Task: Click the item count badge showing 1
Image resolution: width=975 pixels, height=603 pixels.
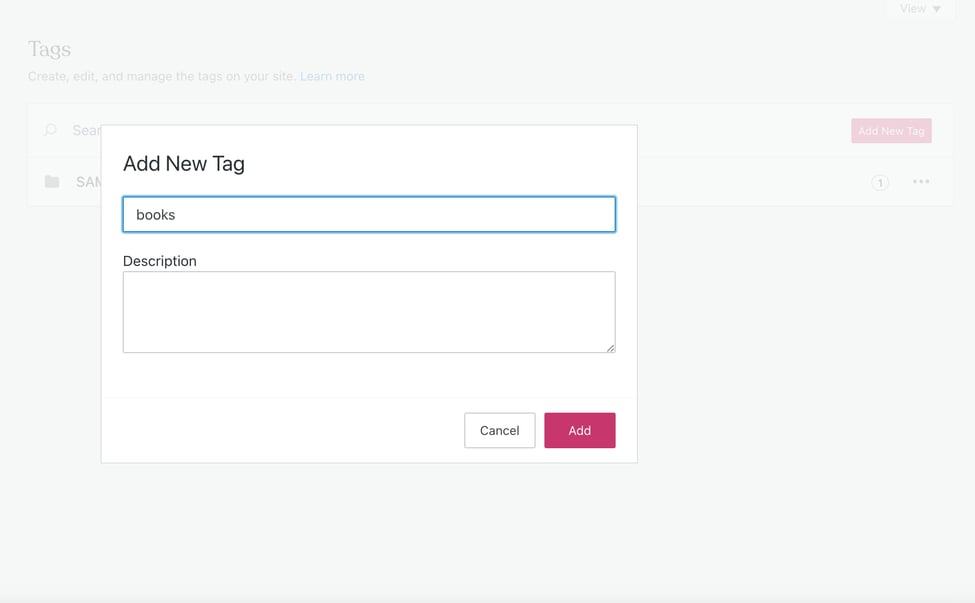Action: (x=880, y=181)
